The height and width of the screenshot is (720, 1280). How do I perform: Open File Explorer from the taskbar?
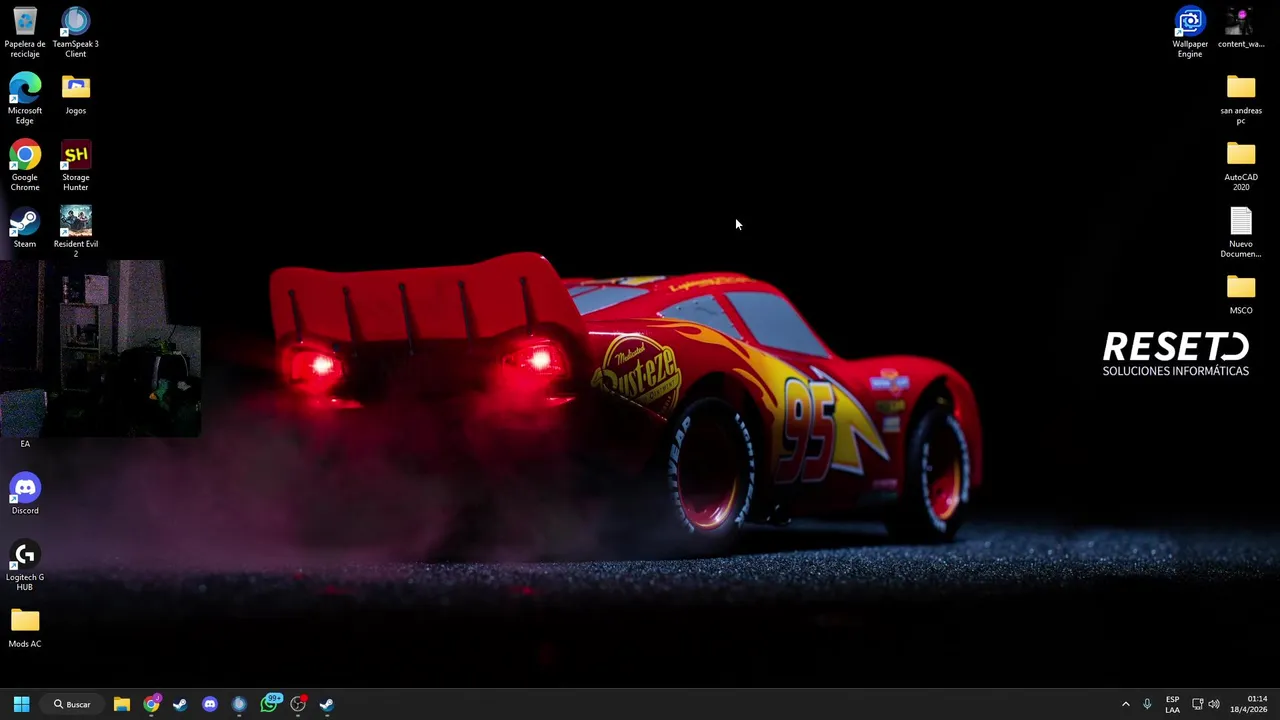pyautogui.click(x=122, y=704)
